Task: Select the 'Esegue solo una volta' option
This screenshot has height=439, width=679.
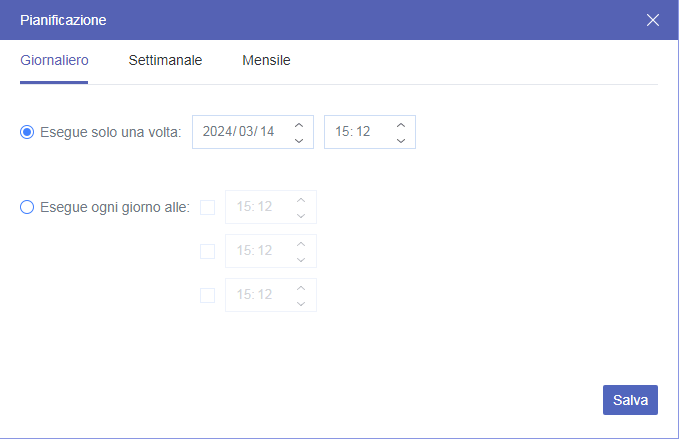Action: tap(27, 132)
